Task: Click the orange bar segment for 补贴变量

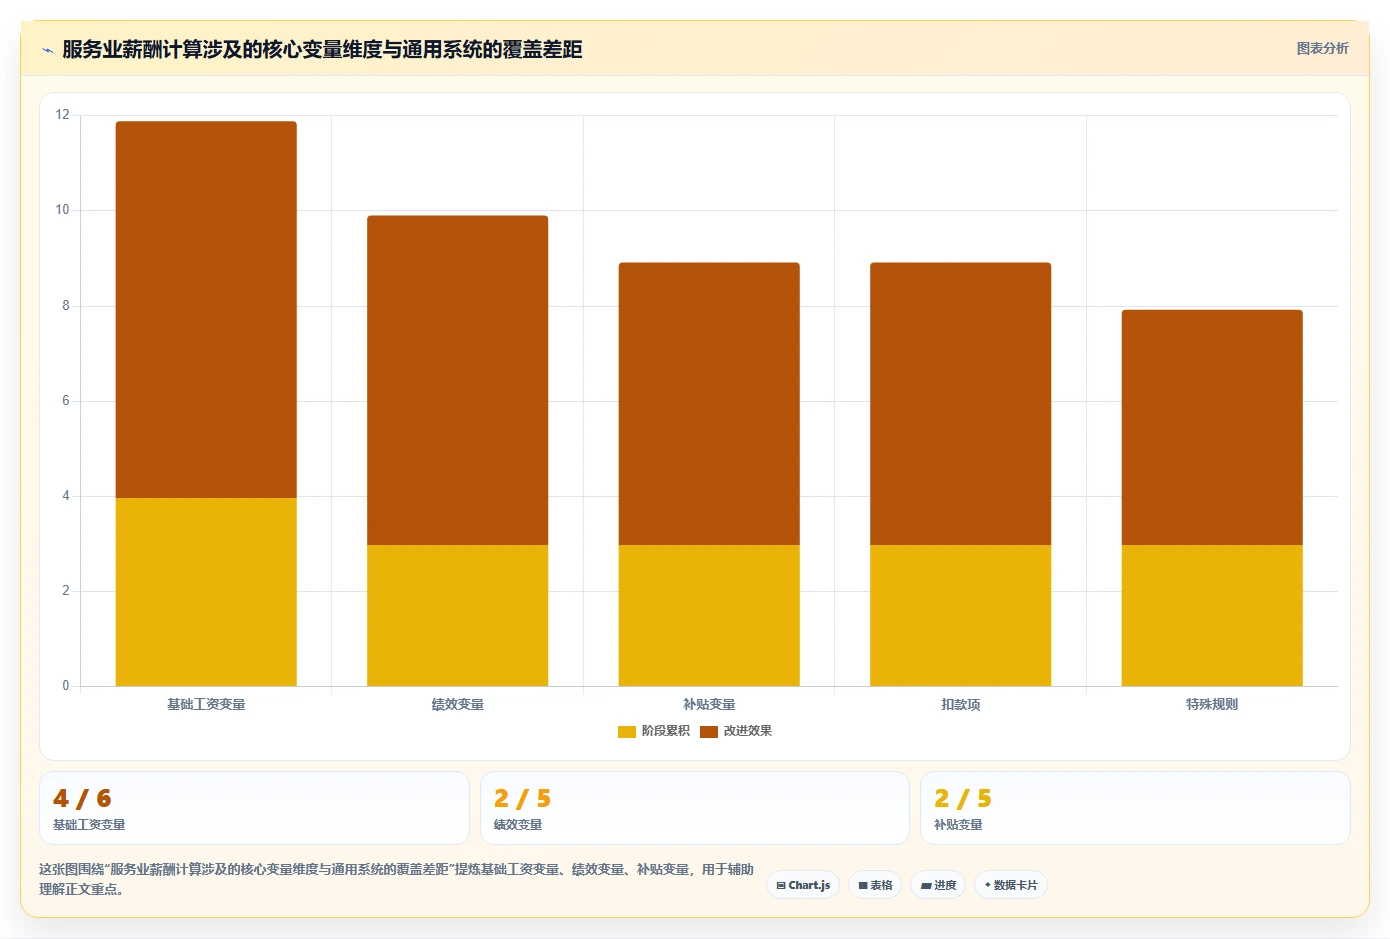Action: [x=709, y=404]
